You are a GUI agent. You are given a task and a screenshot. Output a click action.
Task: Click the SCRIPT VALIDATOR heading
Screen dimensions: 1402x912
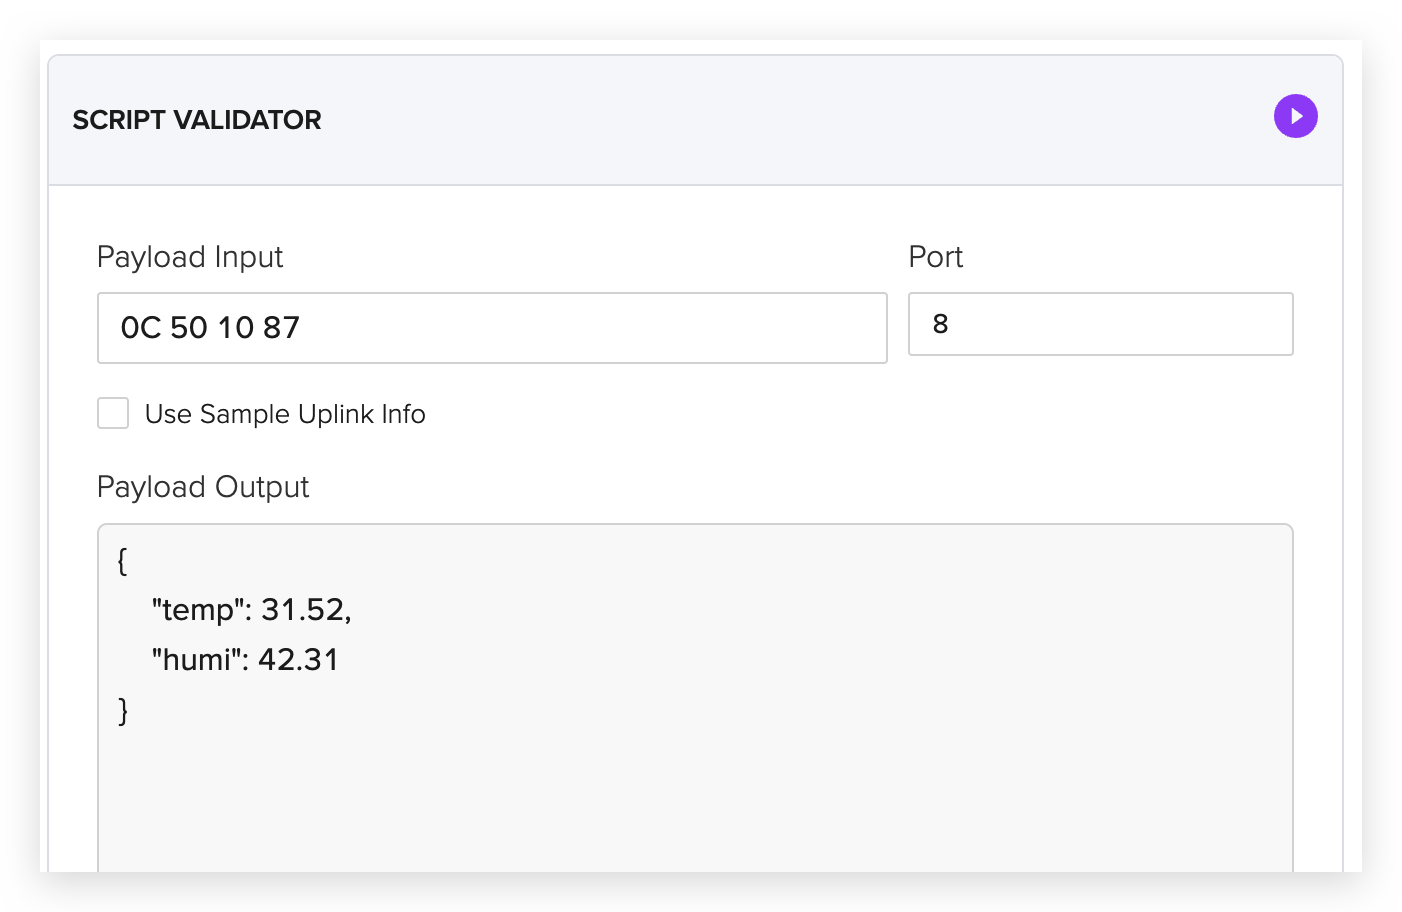click(197, 120)
